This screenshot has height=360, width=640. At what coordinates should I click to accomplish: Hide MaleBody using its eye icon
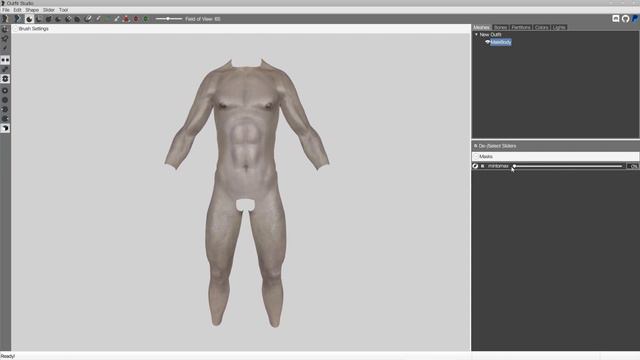point(487,42)
